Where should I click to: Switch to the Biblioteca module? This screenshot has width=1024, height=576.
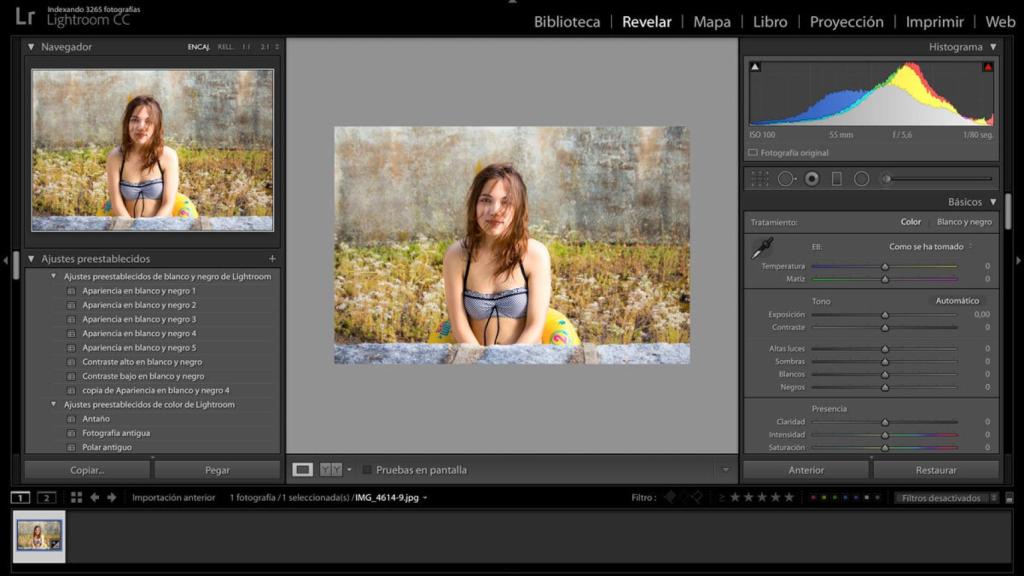click(x=565, y=21)
